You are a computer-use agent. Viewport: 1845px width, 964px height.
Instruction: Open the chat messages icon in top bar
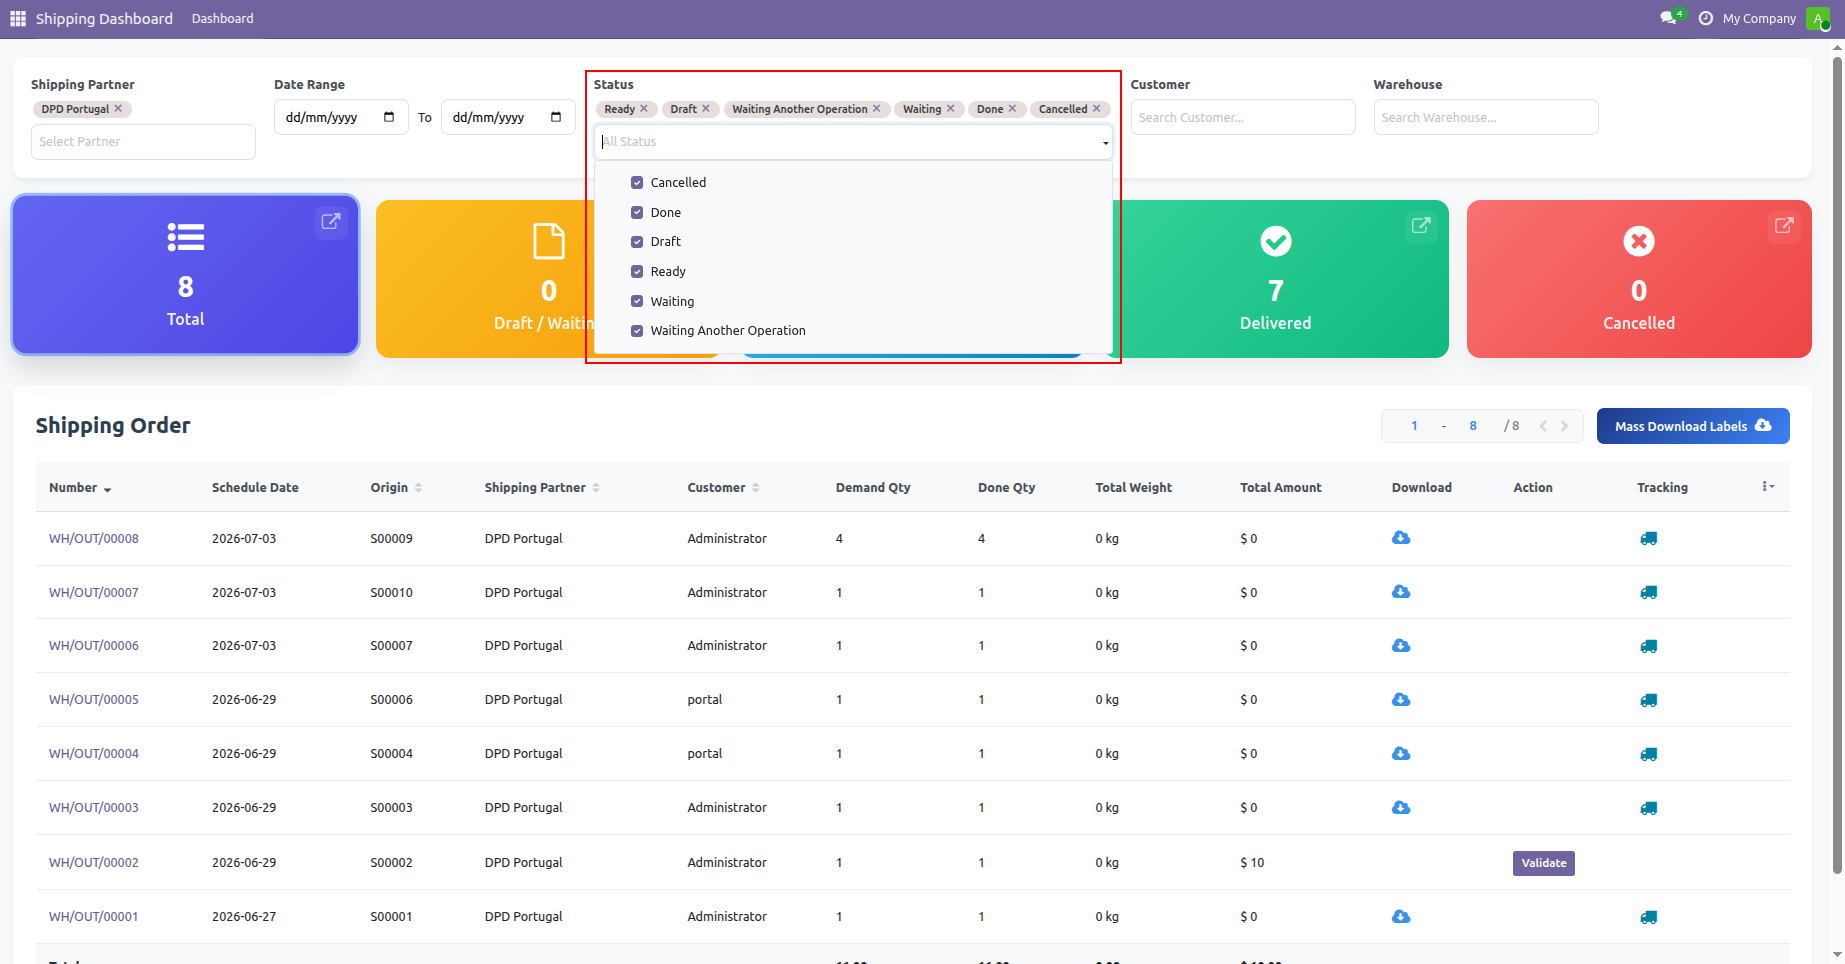1668,18
